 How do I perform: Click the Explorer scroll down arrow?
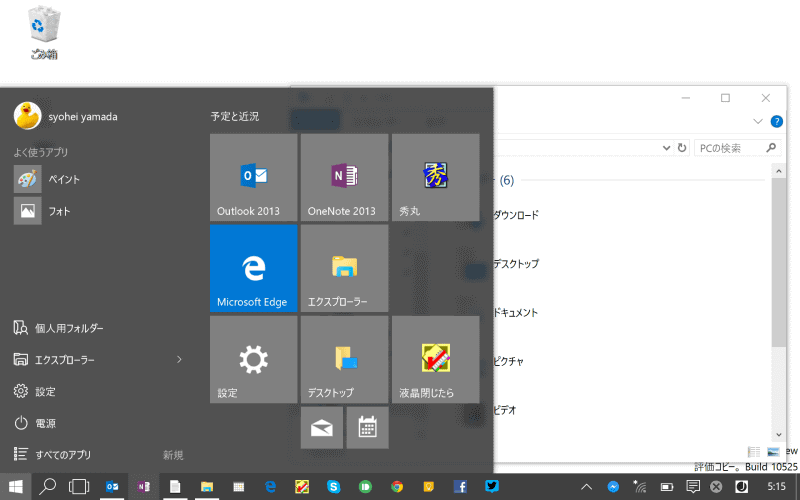tap(779, 435)
